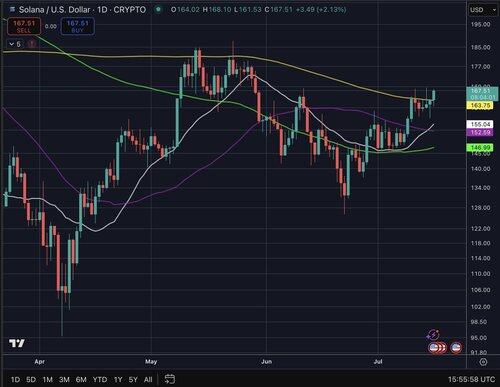Click the close value C167.51
The image size is (500, 387).
pyautogui.click(x=279, y=10)
